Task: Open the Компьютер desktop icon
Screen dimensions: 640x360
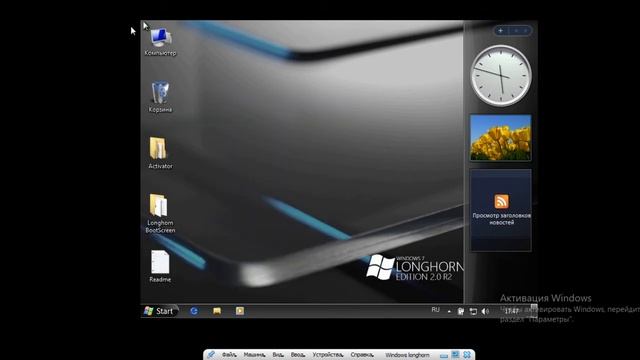Action: (x=160, y=42)
